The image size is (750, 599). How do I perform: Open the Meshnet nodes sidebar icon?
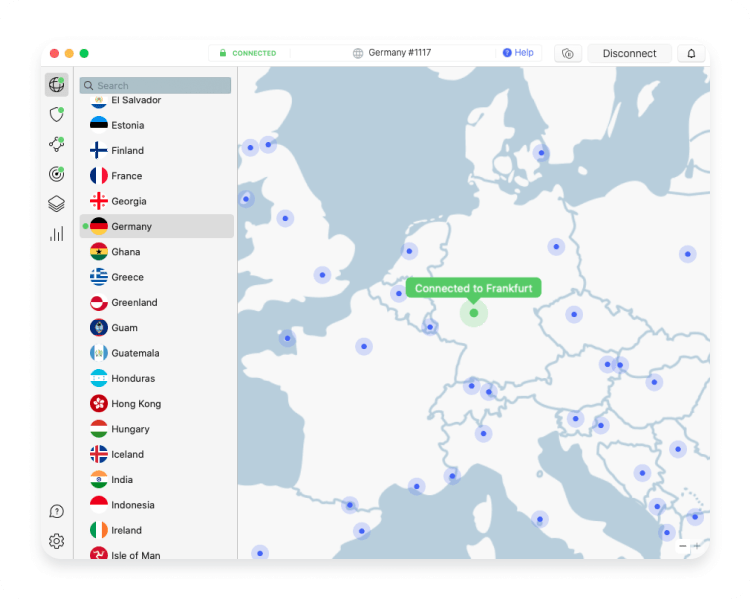pyautogui.click(x=56, y=144)
